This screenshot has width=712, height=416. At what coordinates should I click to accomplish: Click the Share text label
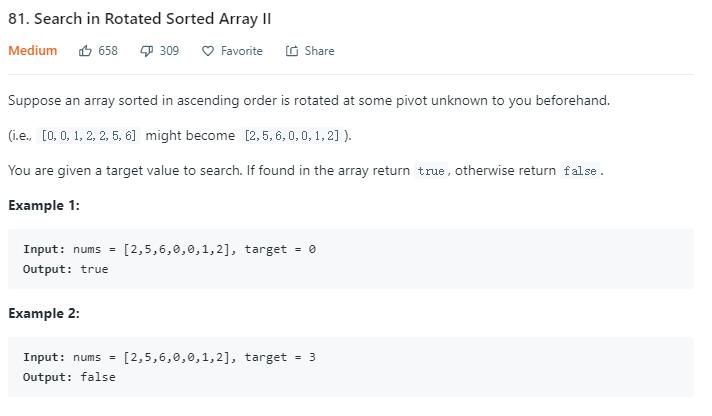[320, 51]
